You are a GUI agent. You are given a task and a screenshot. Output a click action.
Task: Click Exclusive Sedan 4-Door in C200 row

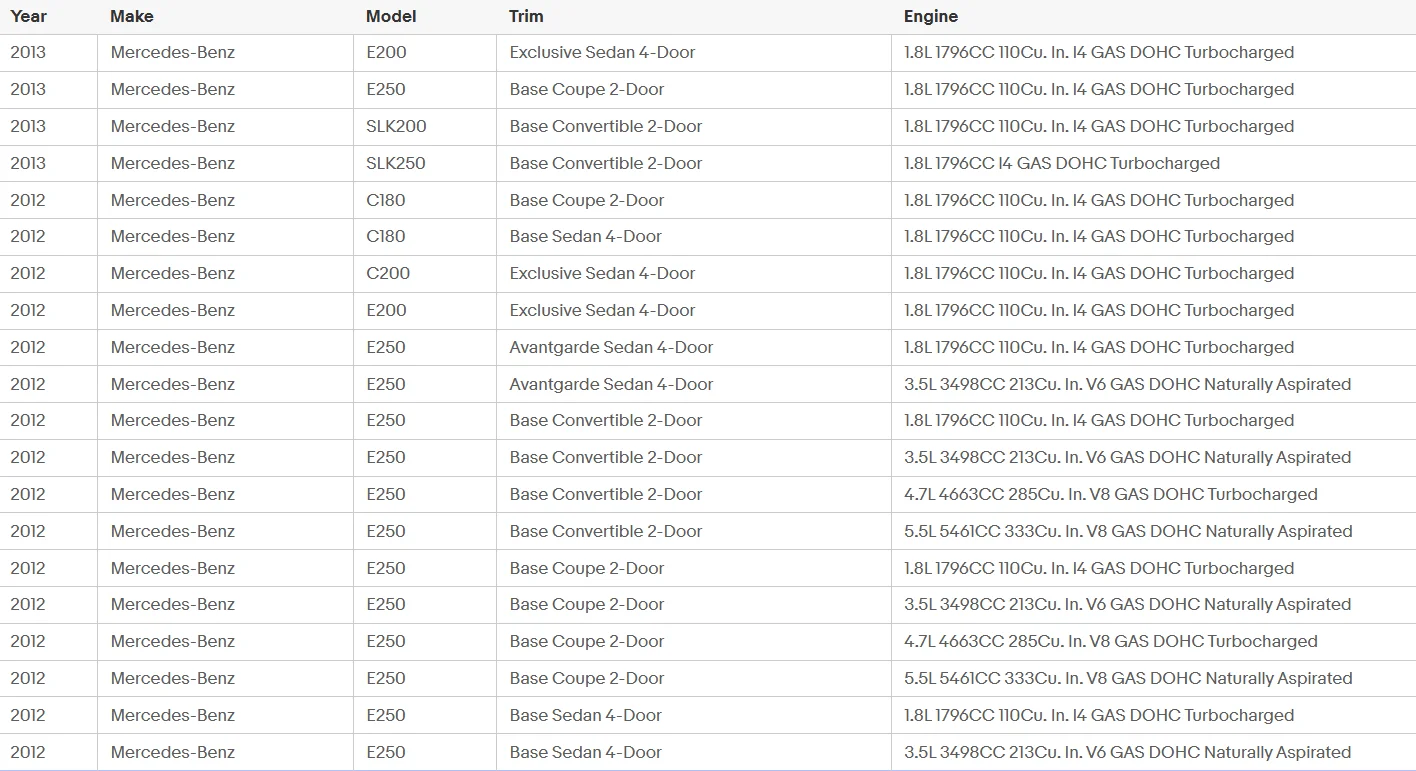tap(602, 273)
